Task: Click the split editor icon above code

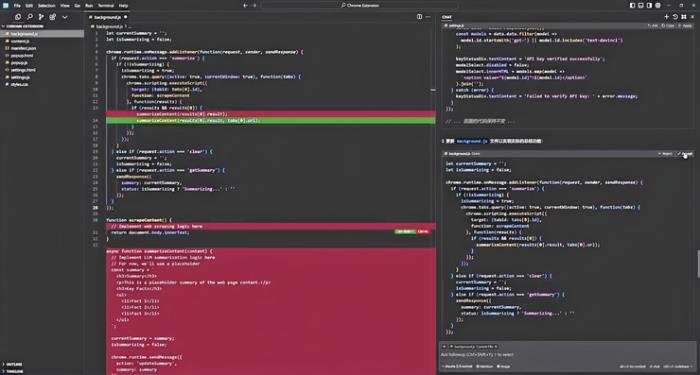Action: pyautogui.click(x=419, y=17)
